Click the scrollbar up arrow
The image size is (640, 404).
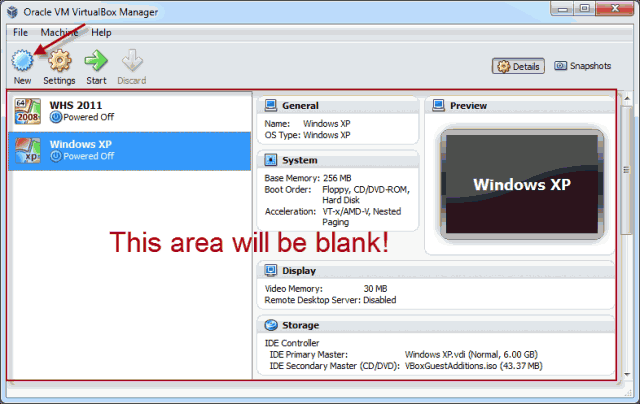click(x=627, y=98)
